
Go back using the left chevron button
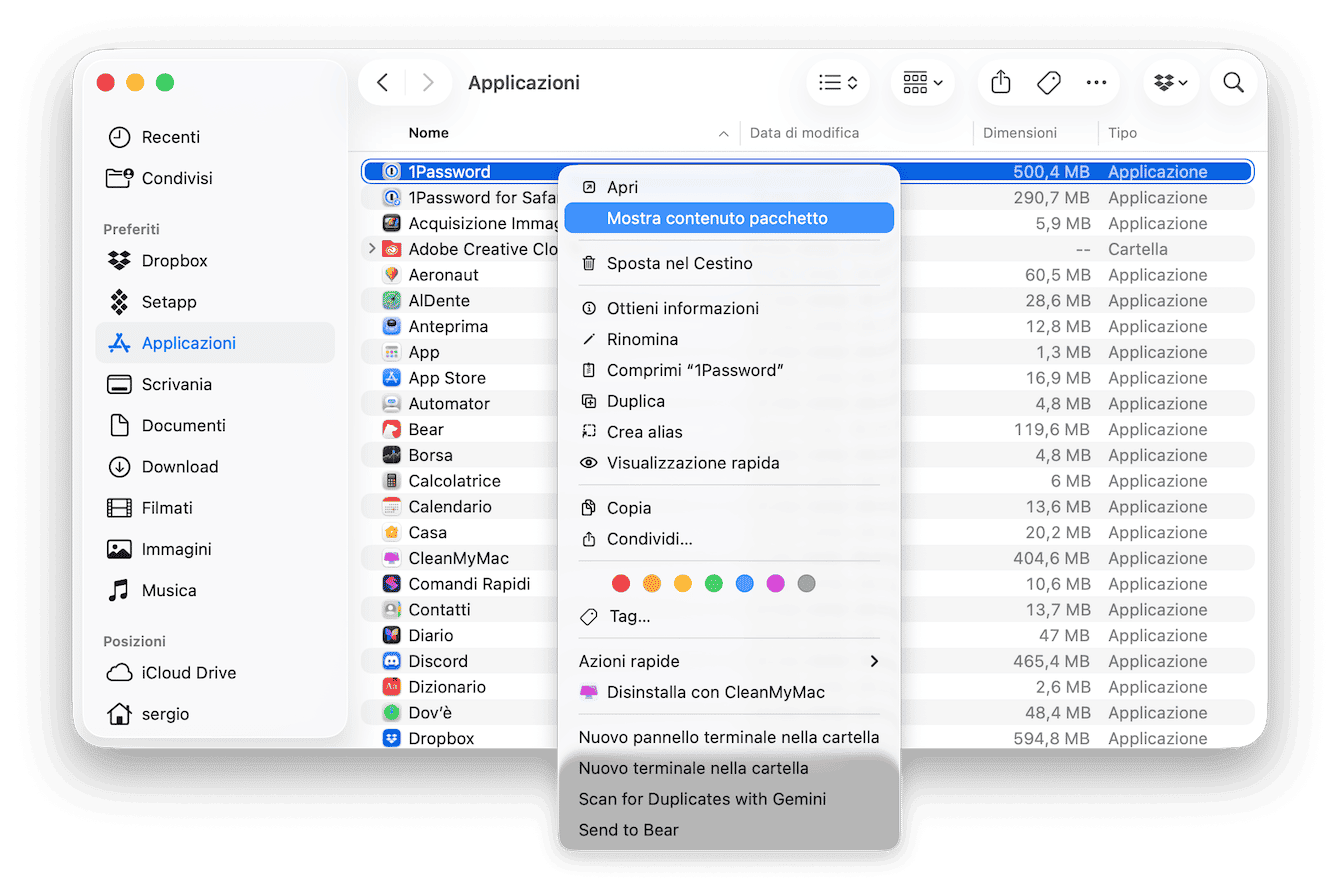[x=382, y=83]
